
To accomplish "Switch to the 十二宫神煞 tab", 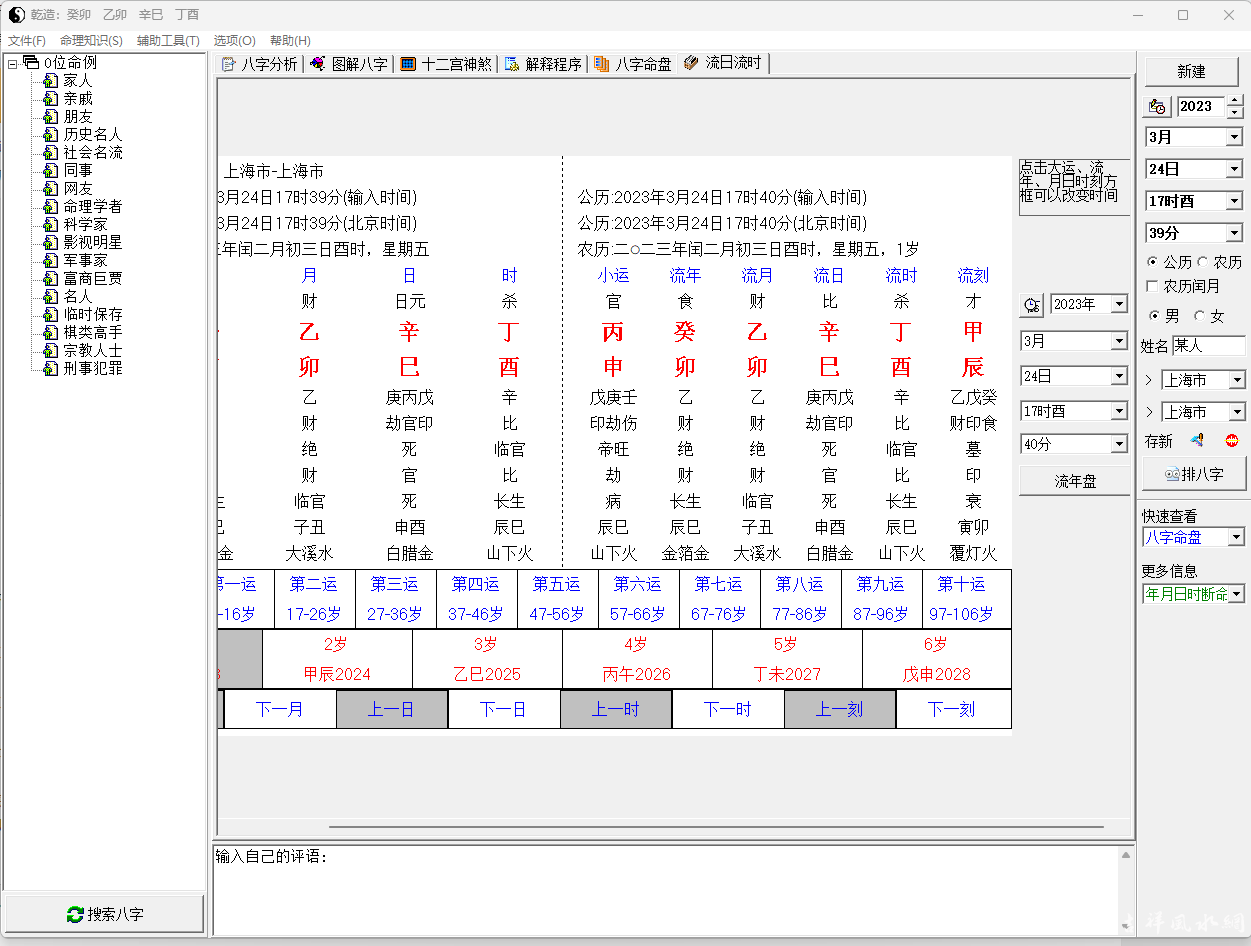I will (446, 64).
